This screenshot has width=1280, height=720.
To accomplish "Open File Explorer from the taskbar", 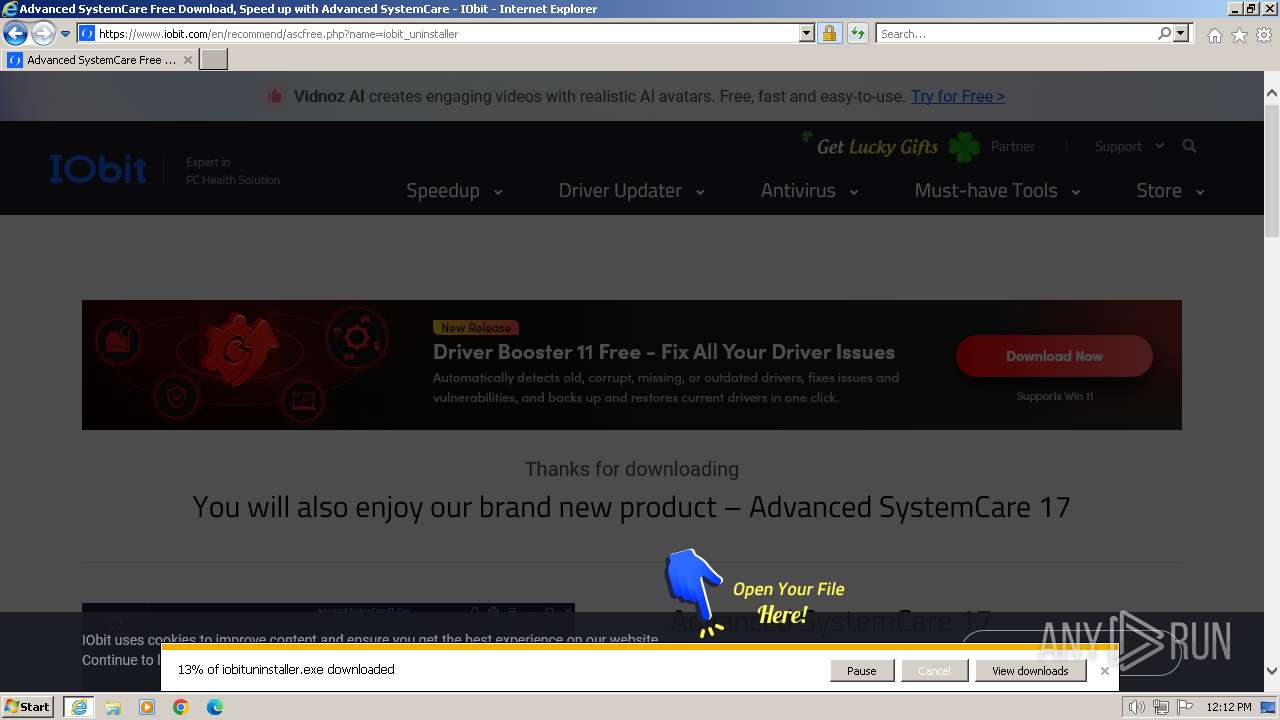I will pyautogui.click(x=113, y=707).
